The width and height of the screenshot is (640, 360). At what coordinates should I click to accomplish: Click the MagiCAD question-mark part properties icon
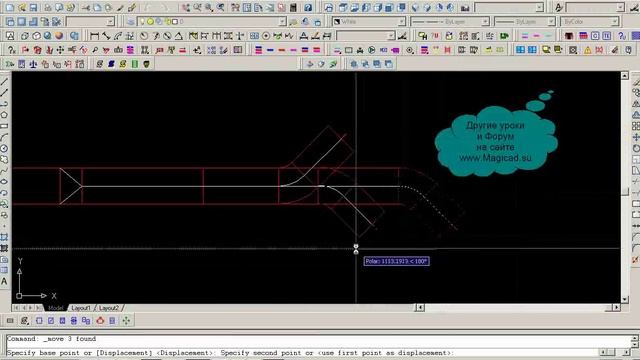[x=11, y=50]
